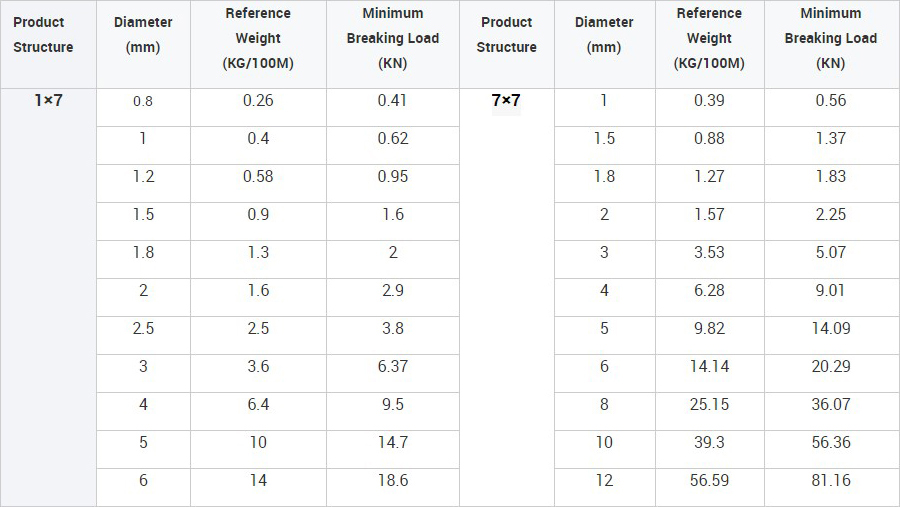Select the 0.56 breaking load cell
The width and height of the screenshot is (900, 507).
pos(830,100)
